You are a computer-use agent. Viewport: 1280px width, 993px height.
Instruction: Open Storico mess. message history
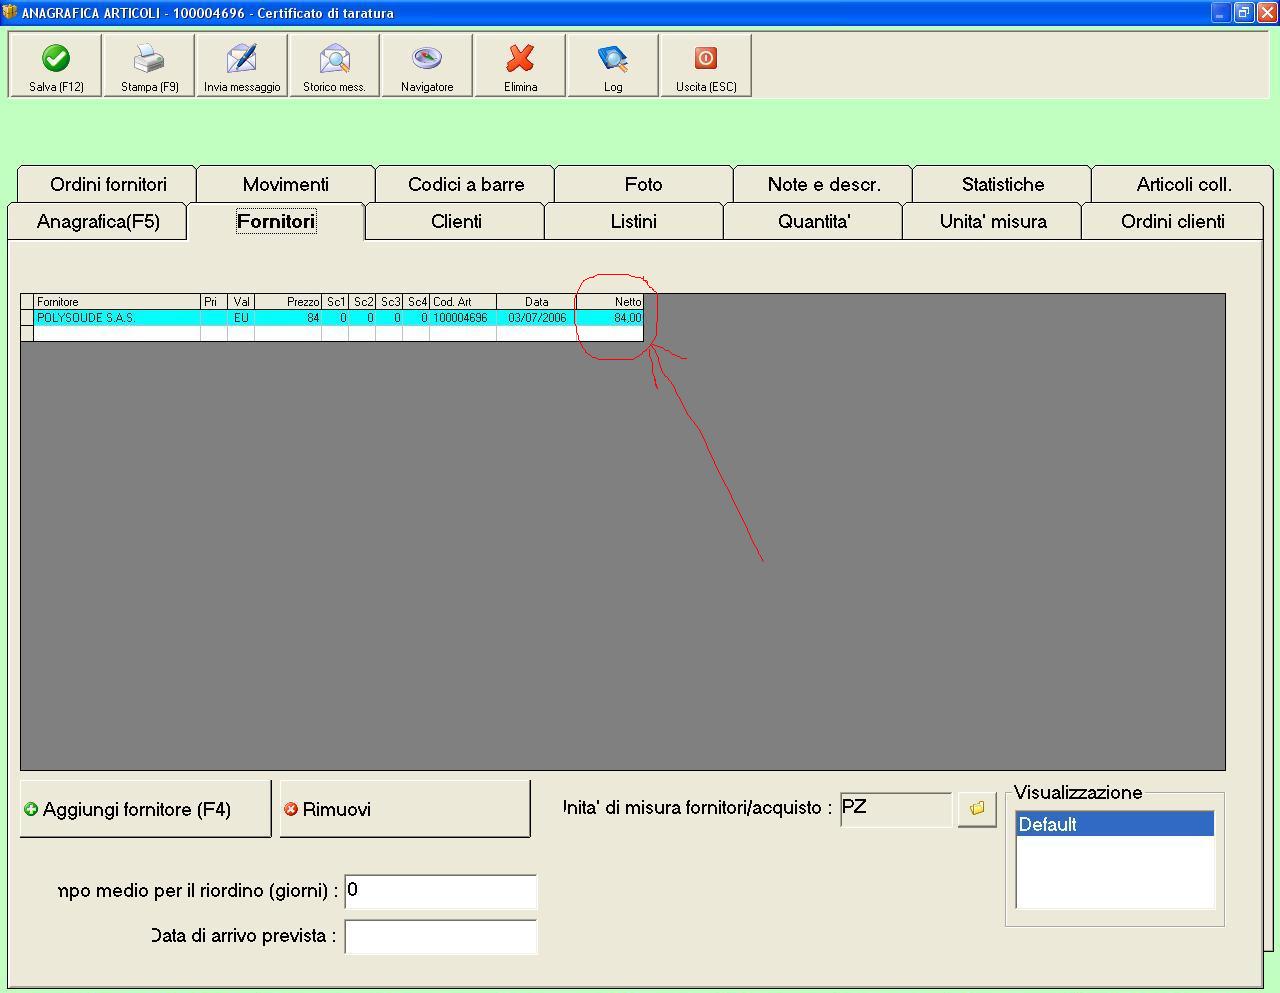tap(334, 66)
